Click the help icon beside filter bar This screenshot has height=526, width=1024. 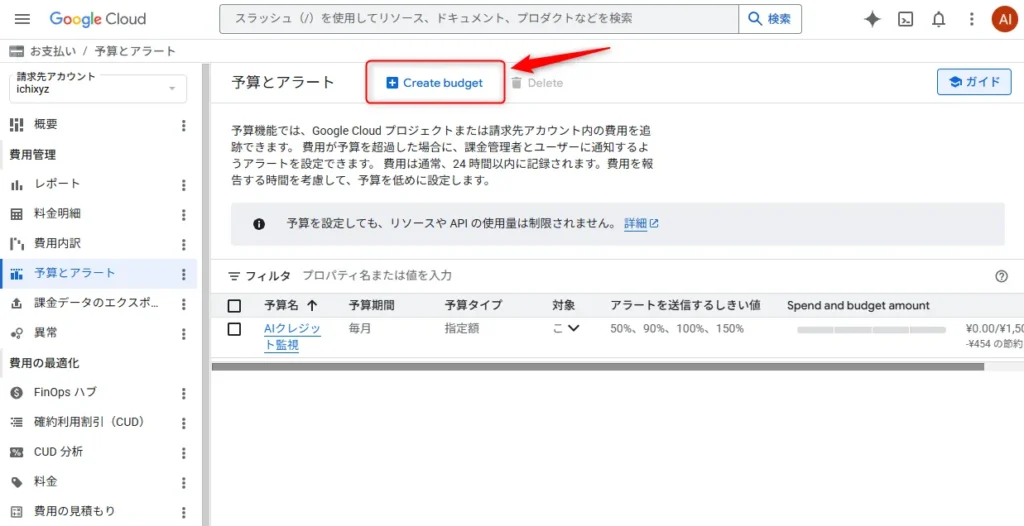(1001, 276)
